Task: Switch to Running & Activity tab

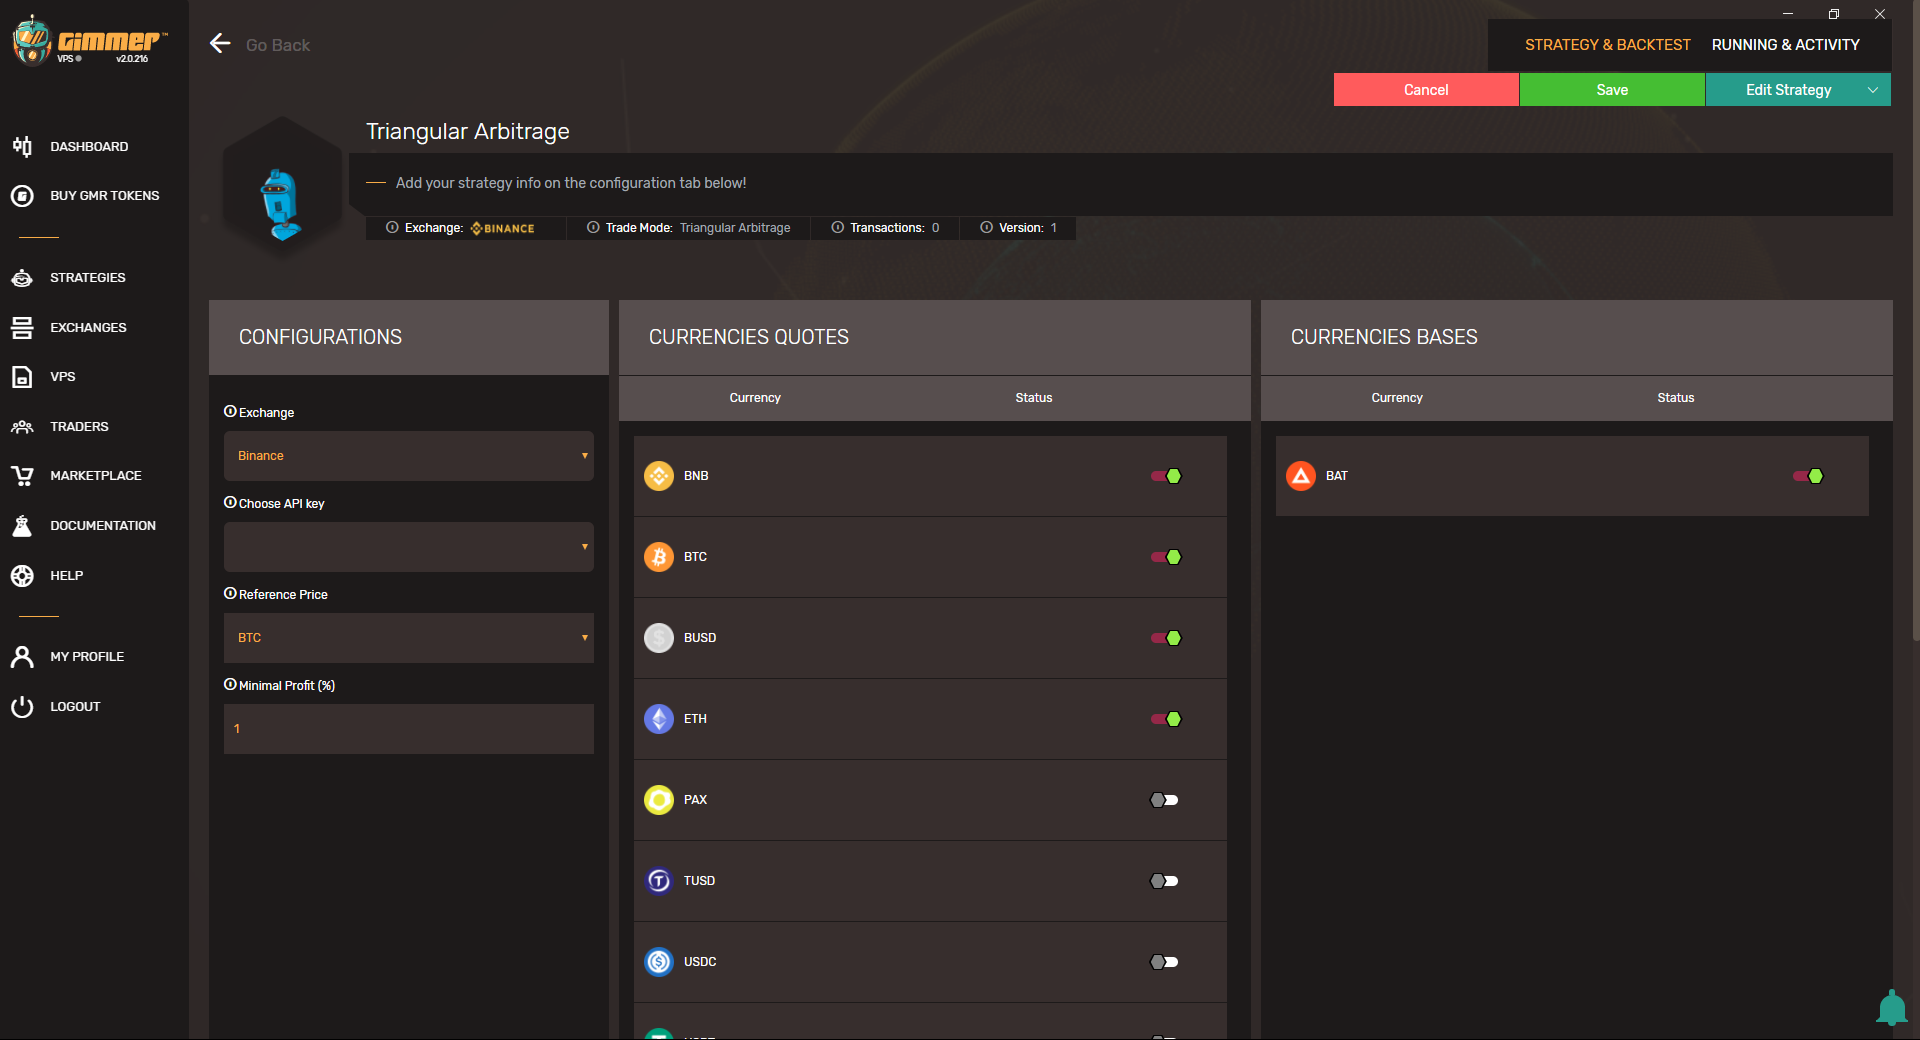Action: click(1785, 45)
